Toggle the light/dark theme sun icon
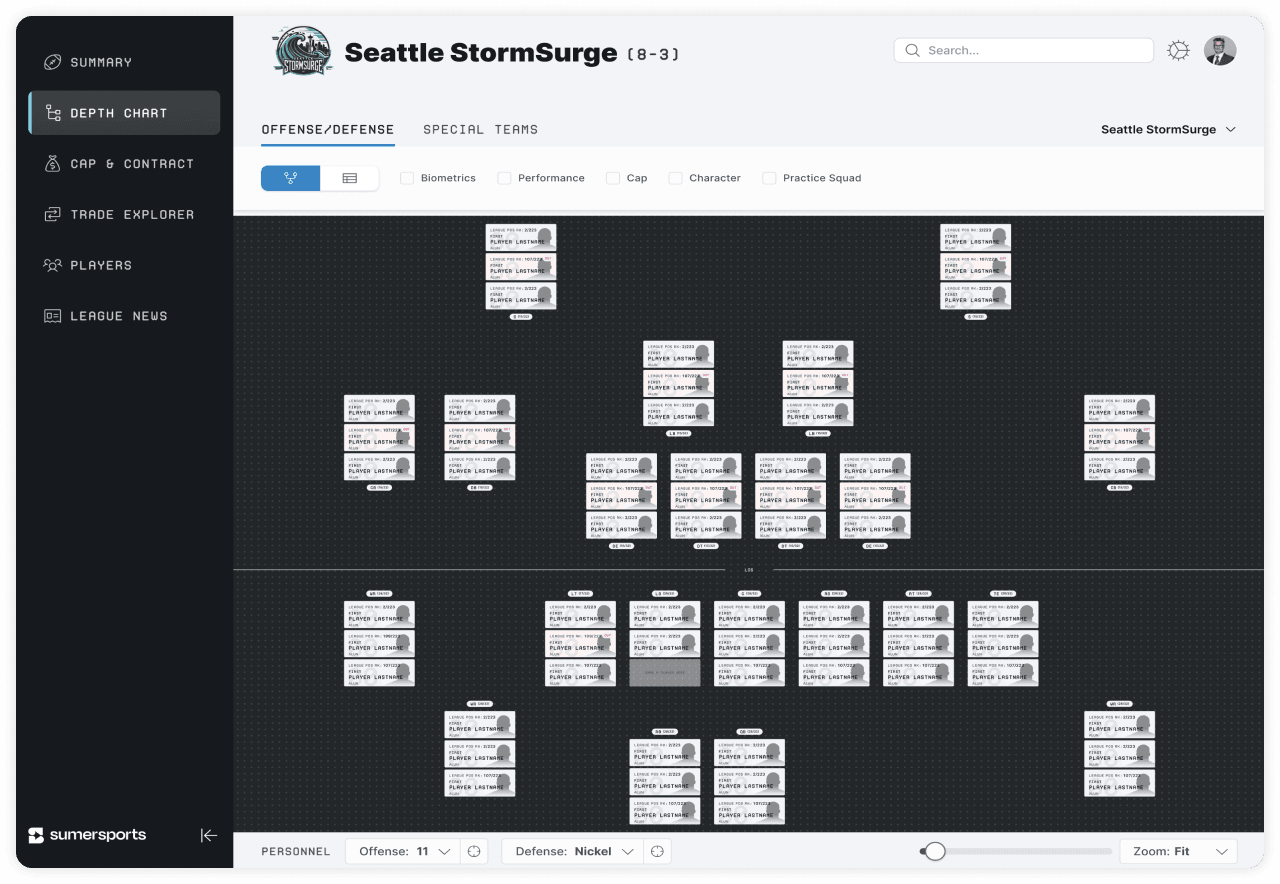This screenshot has width=1280, height=884. (x=1179, y=51)
